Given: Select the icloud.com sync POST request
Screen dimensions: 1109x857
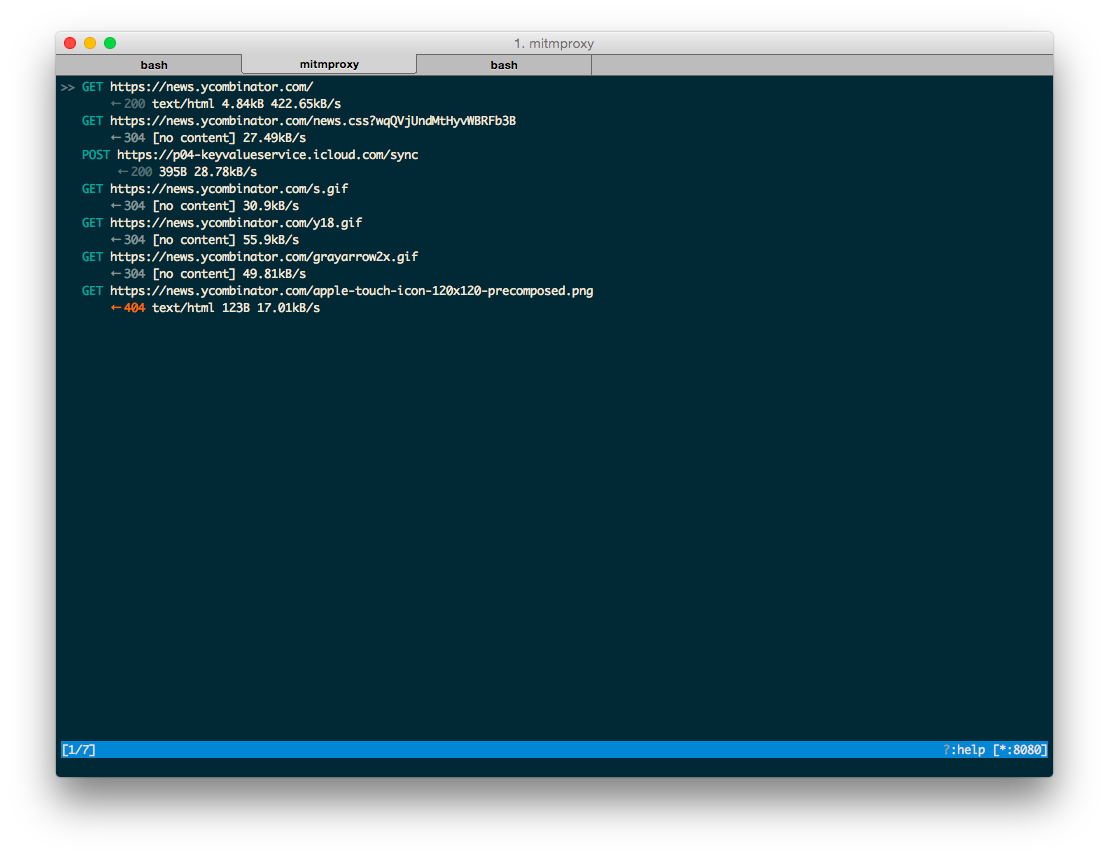Looking at the screenshot, I should 266,154.
